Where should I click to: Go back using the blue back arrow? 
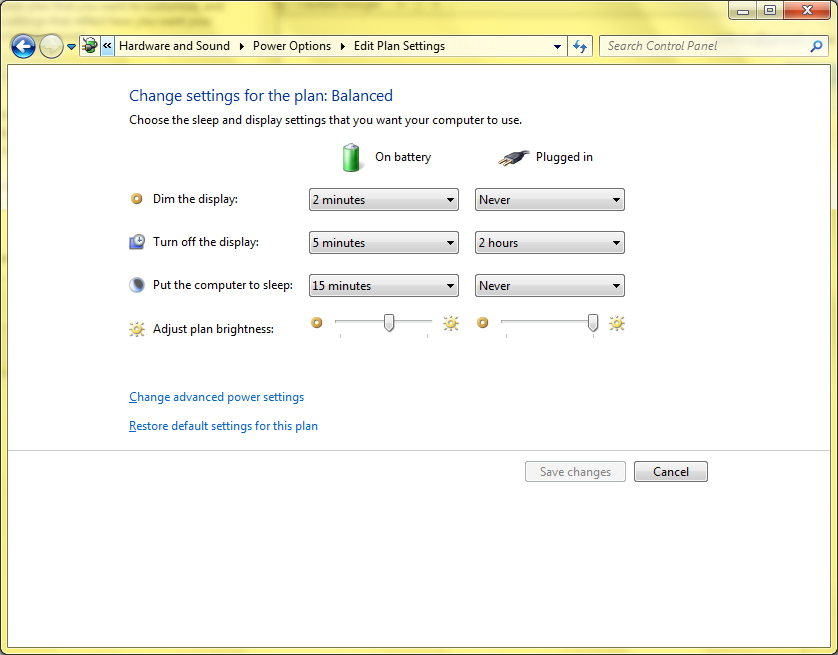24,46
